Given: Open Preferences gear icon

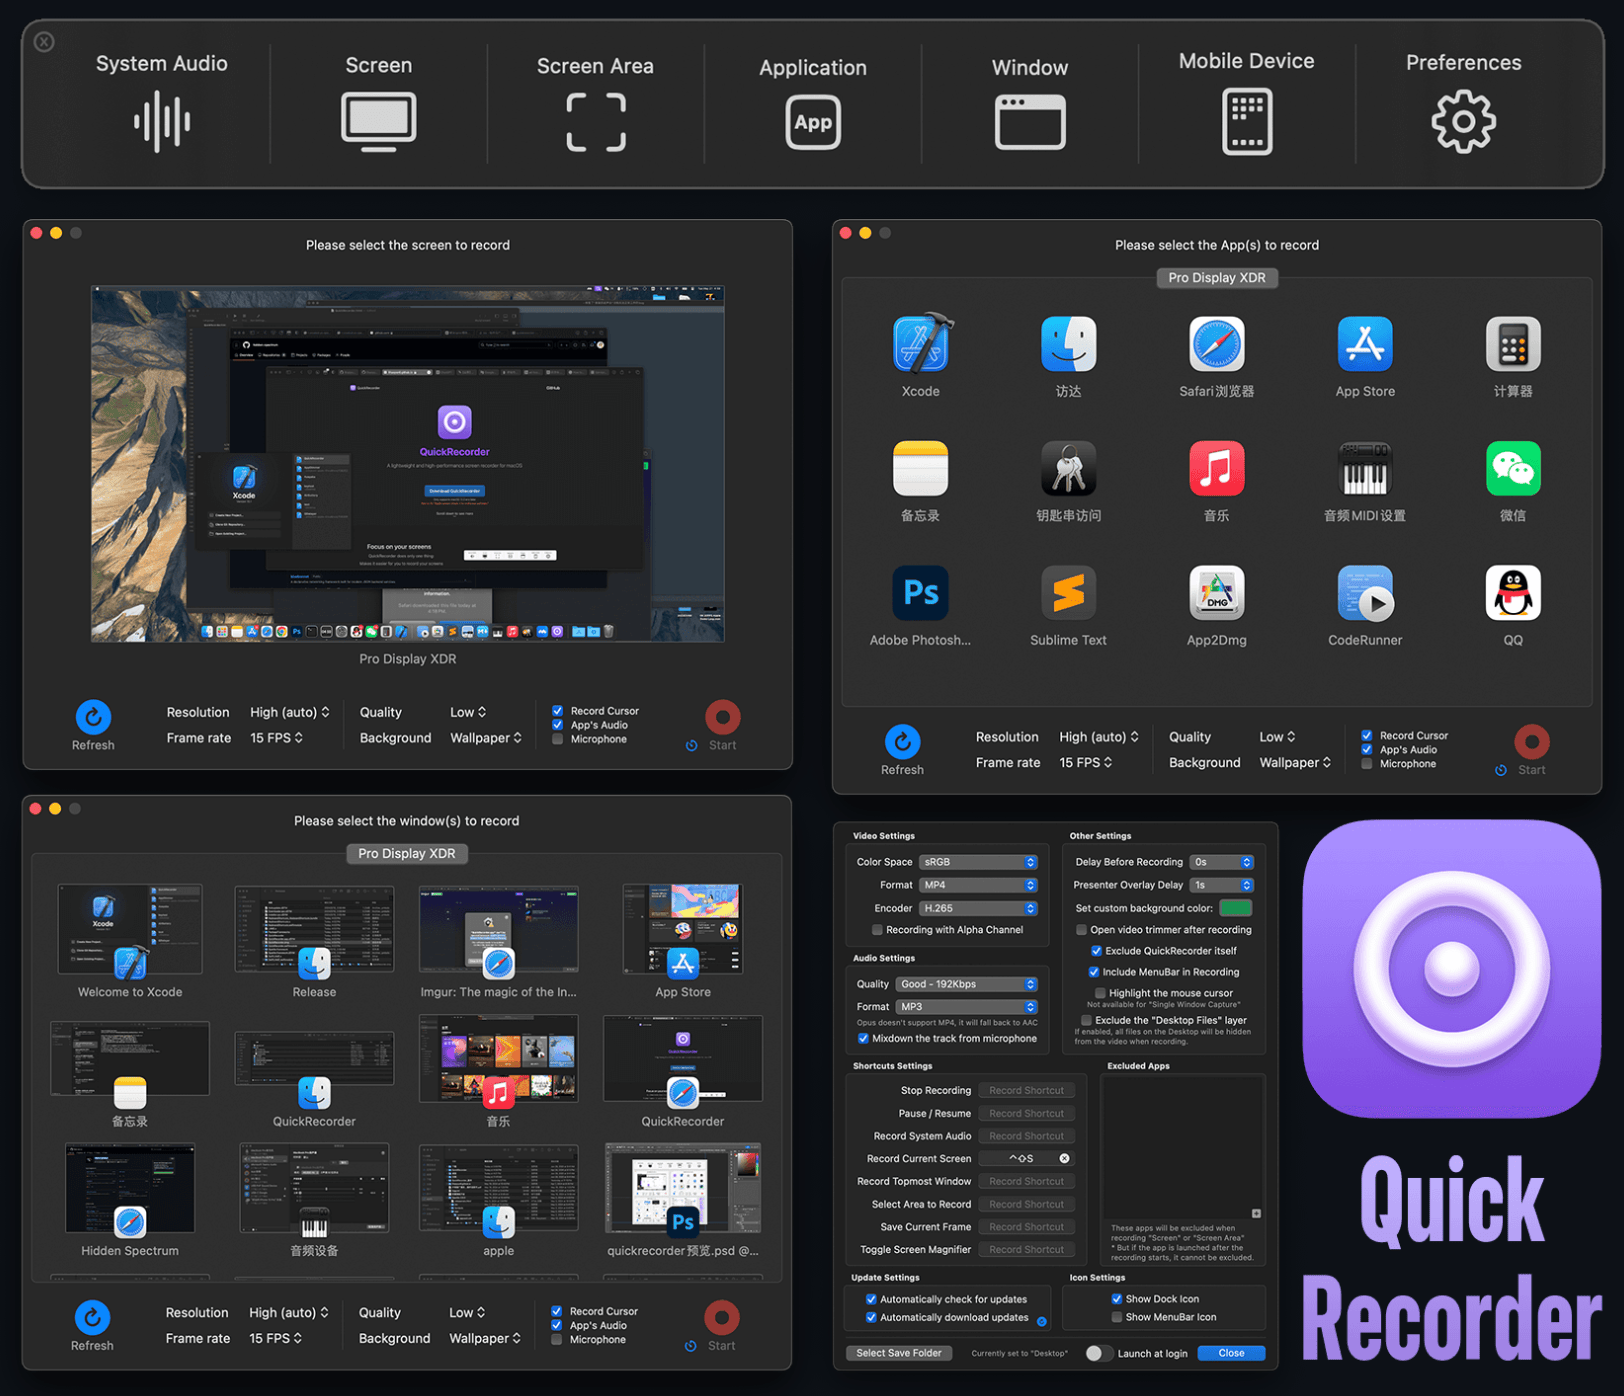Looking at the screenshot, I should tap(1463, 121).
